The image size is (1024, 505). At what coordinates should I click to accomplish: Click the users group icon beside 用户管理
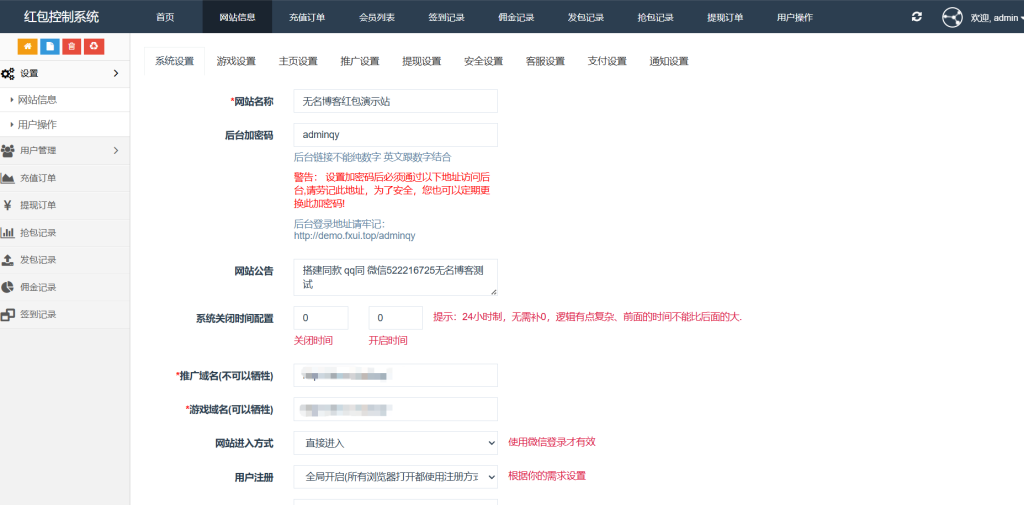[8, 150]
